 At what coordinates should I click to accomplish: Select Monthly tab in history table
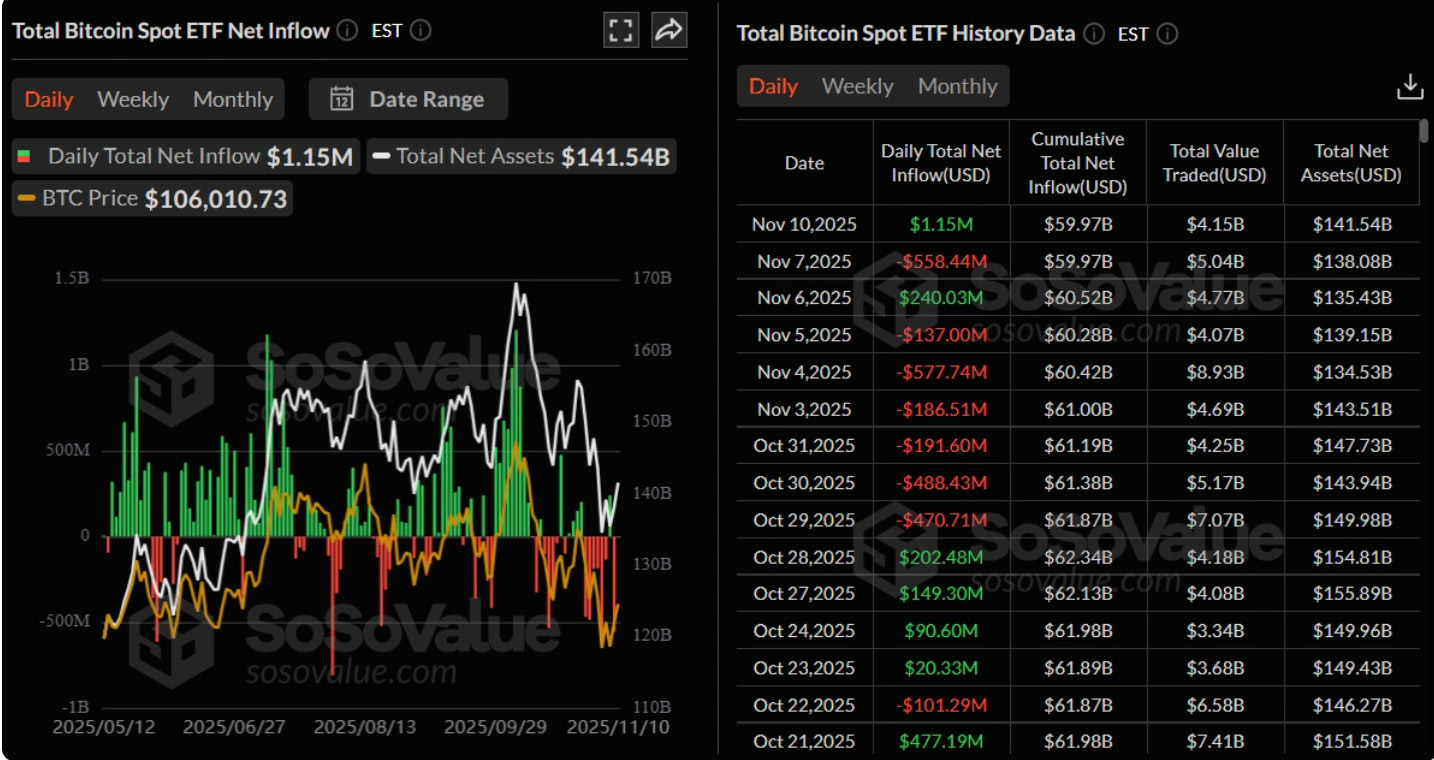tap(958, 86)
